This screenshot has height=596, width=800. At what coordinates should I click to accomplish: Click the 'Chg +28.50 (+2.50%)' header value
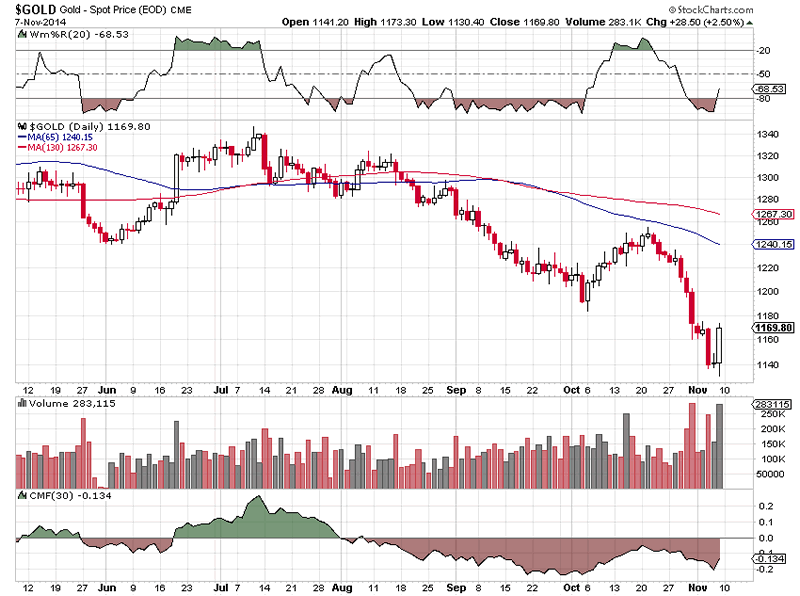(695, 22)
